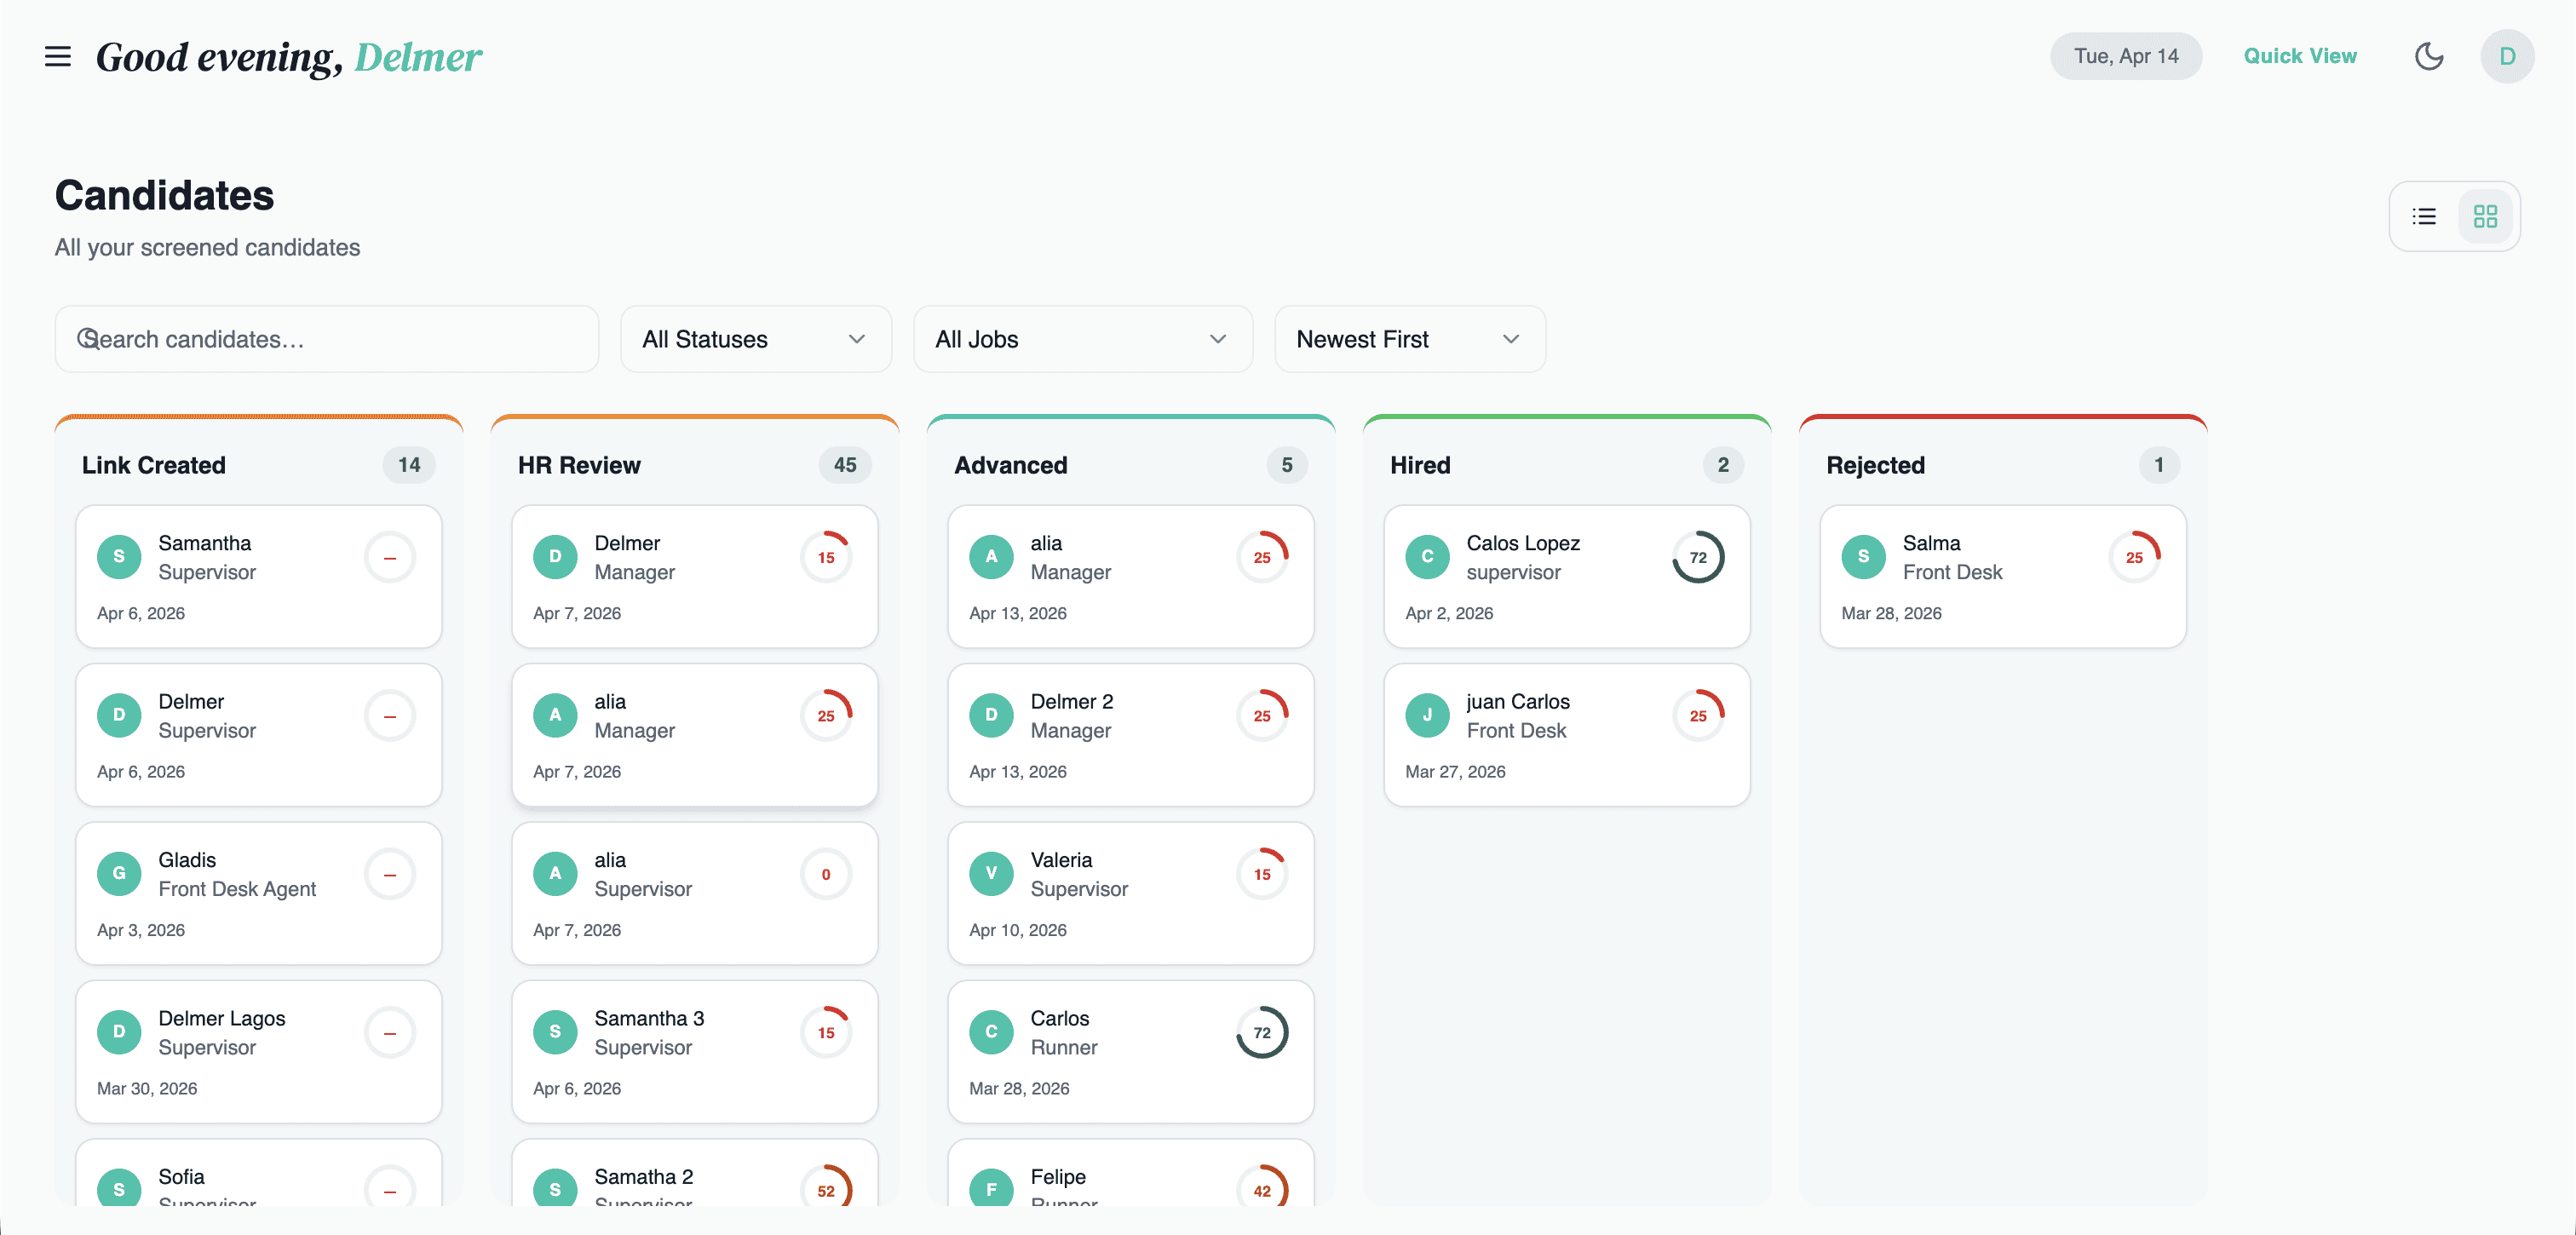The image size is (2576, 1235).
Task: Focus the Search candidates input field
Action: pos(340,339)
